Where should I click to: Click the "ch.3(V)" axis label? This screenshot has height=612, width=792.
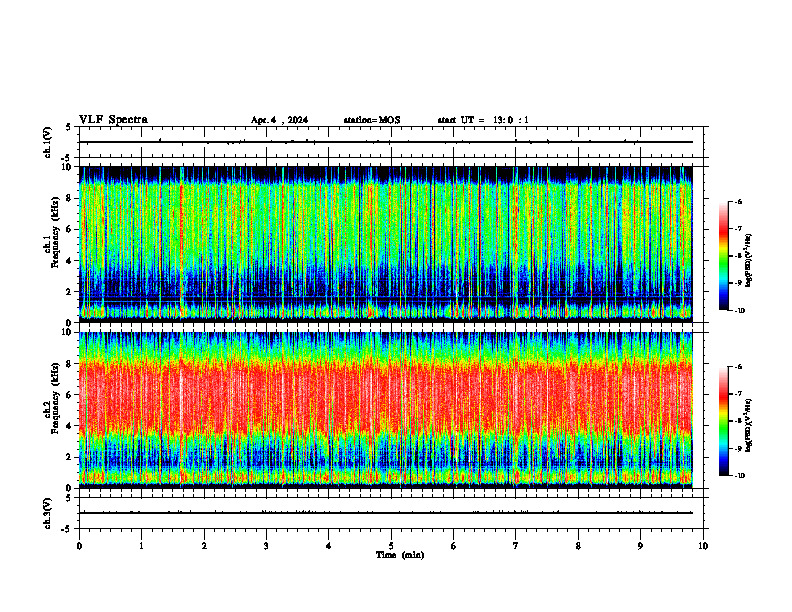click(48, 513)
